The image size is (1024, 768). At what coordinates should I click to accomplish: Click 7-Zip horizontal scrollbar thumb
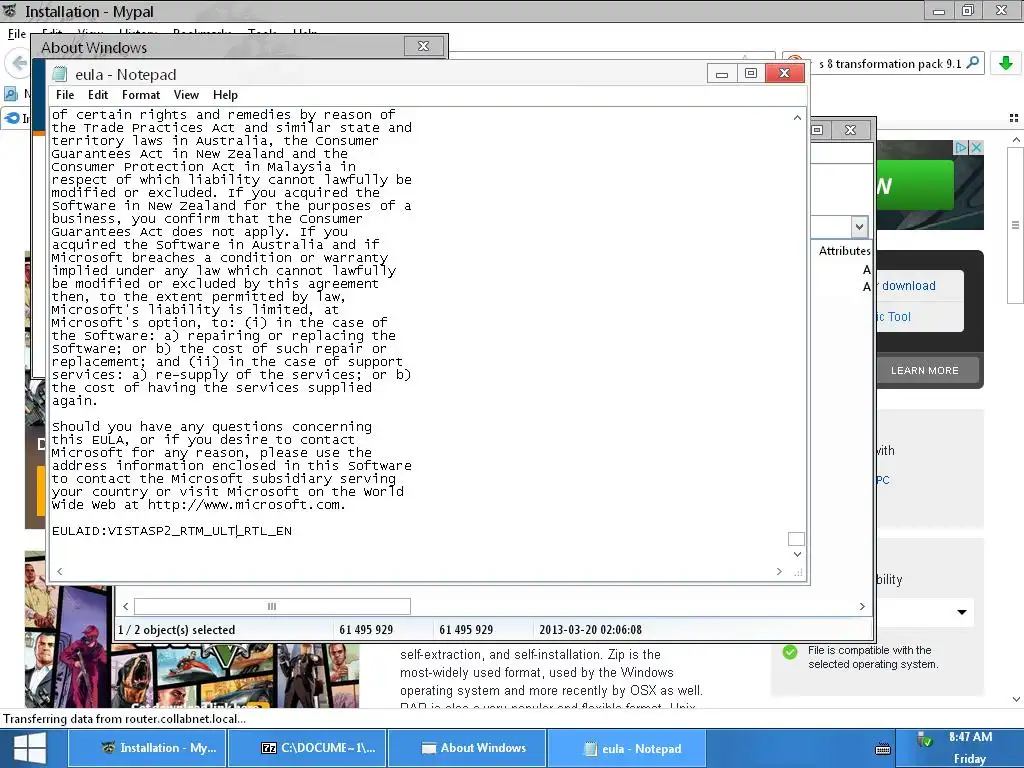tap(272, 607)
